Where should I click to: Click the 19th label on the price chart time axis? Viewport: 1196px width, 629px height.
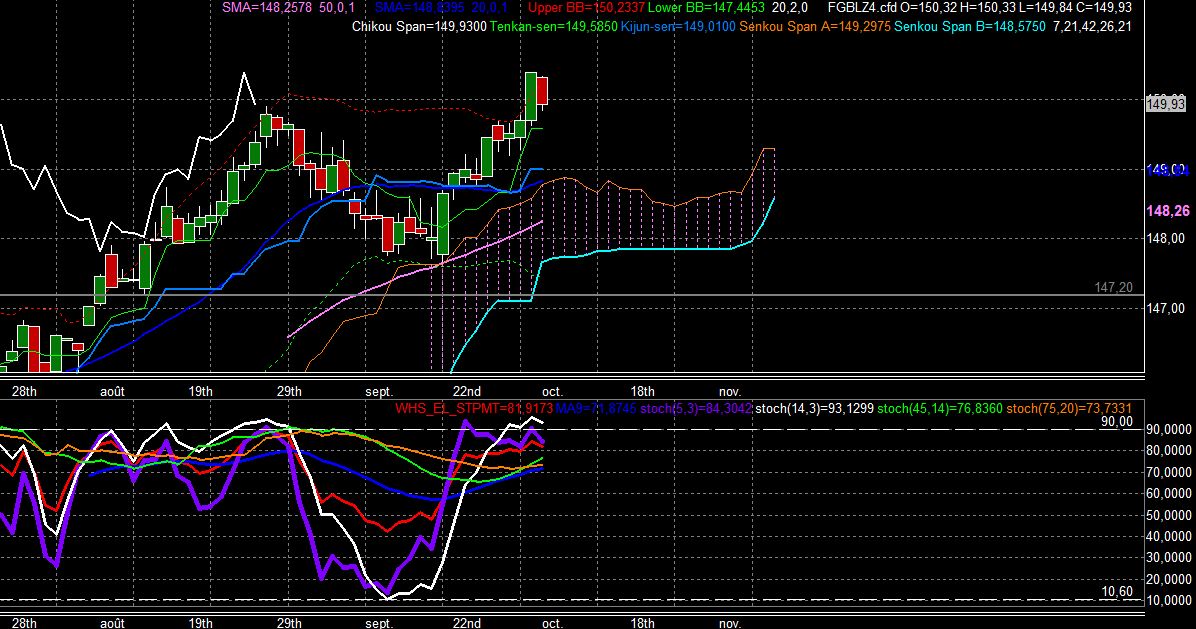click(201, 391)
